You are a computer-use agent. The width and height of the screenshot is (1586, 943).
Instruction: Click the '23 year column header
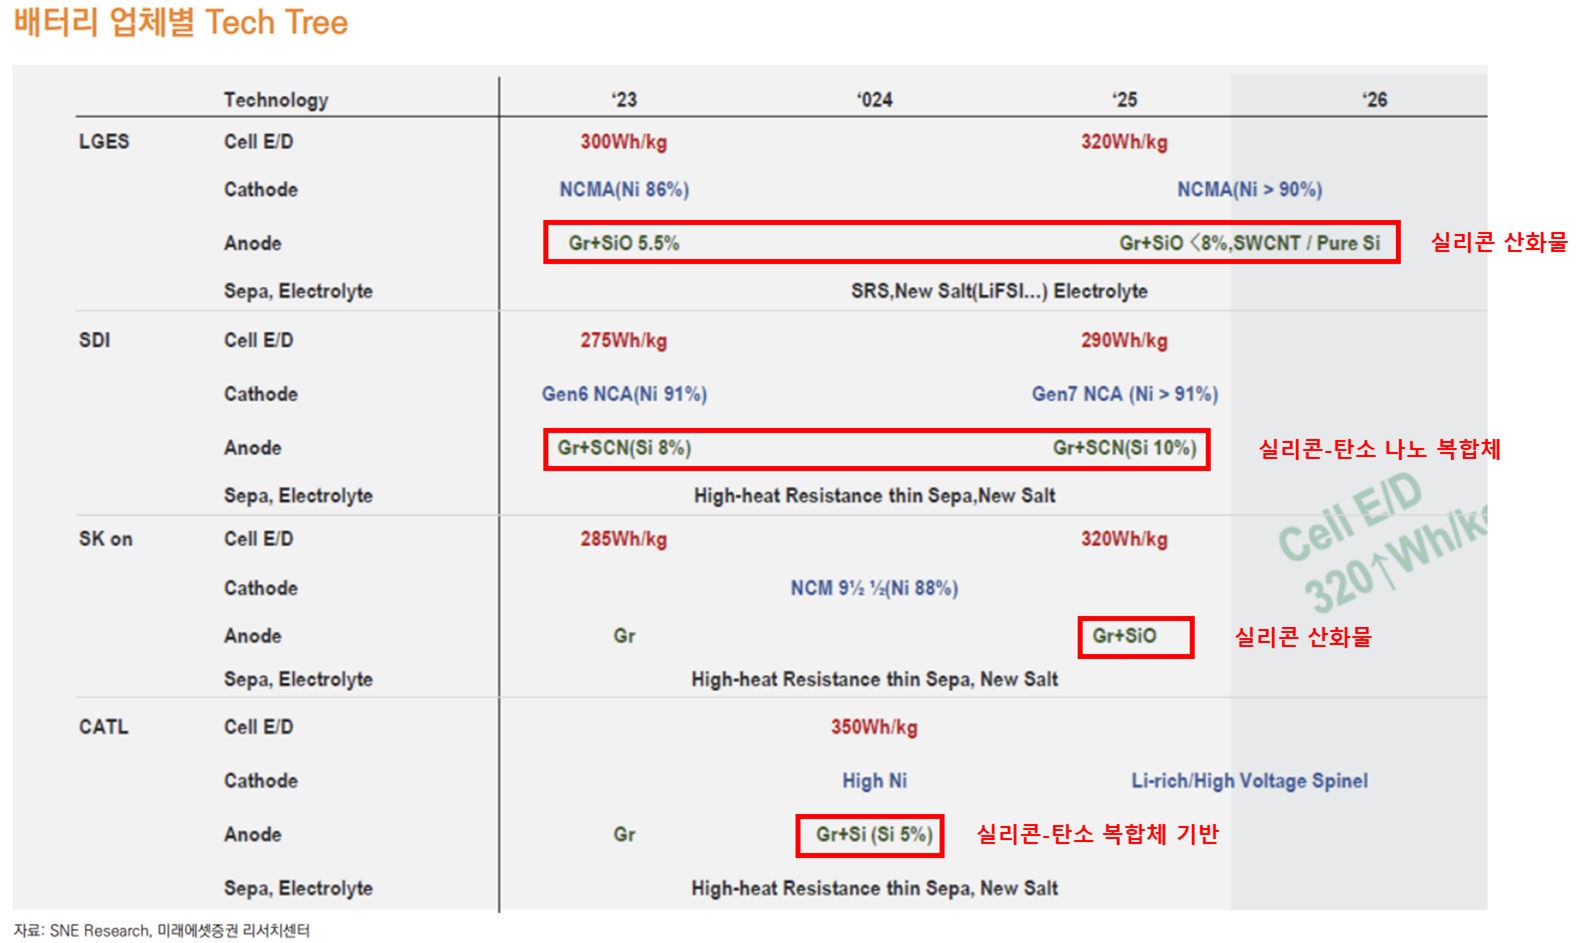pyautogui.click(x=624, y=100)
